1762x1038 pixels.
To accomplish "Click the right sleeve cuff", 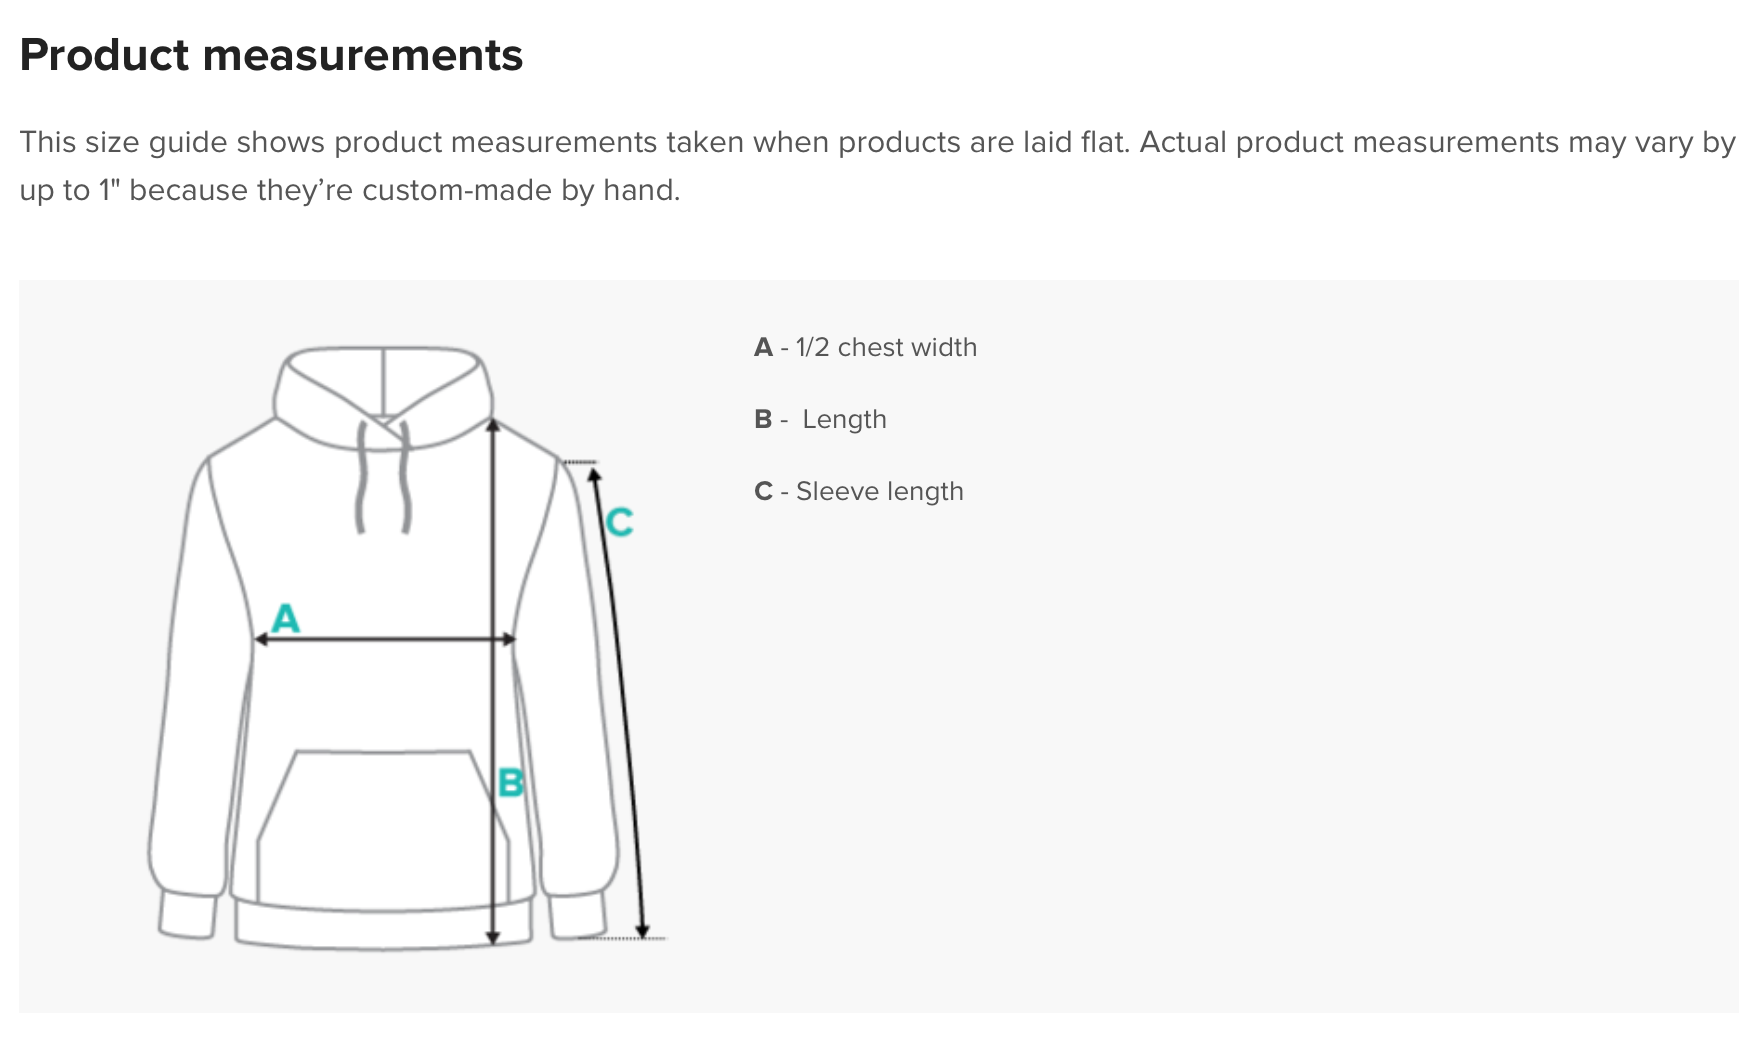I will click(x=577, y=916).
